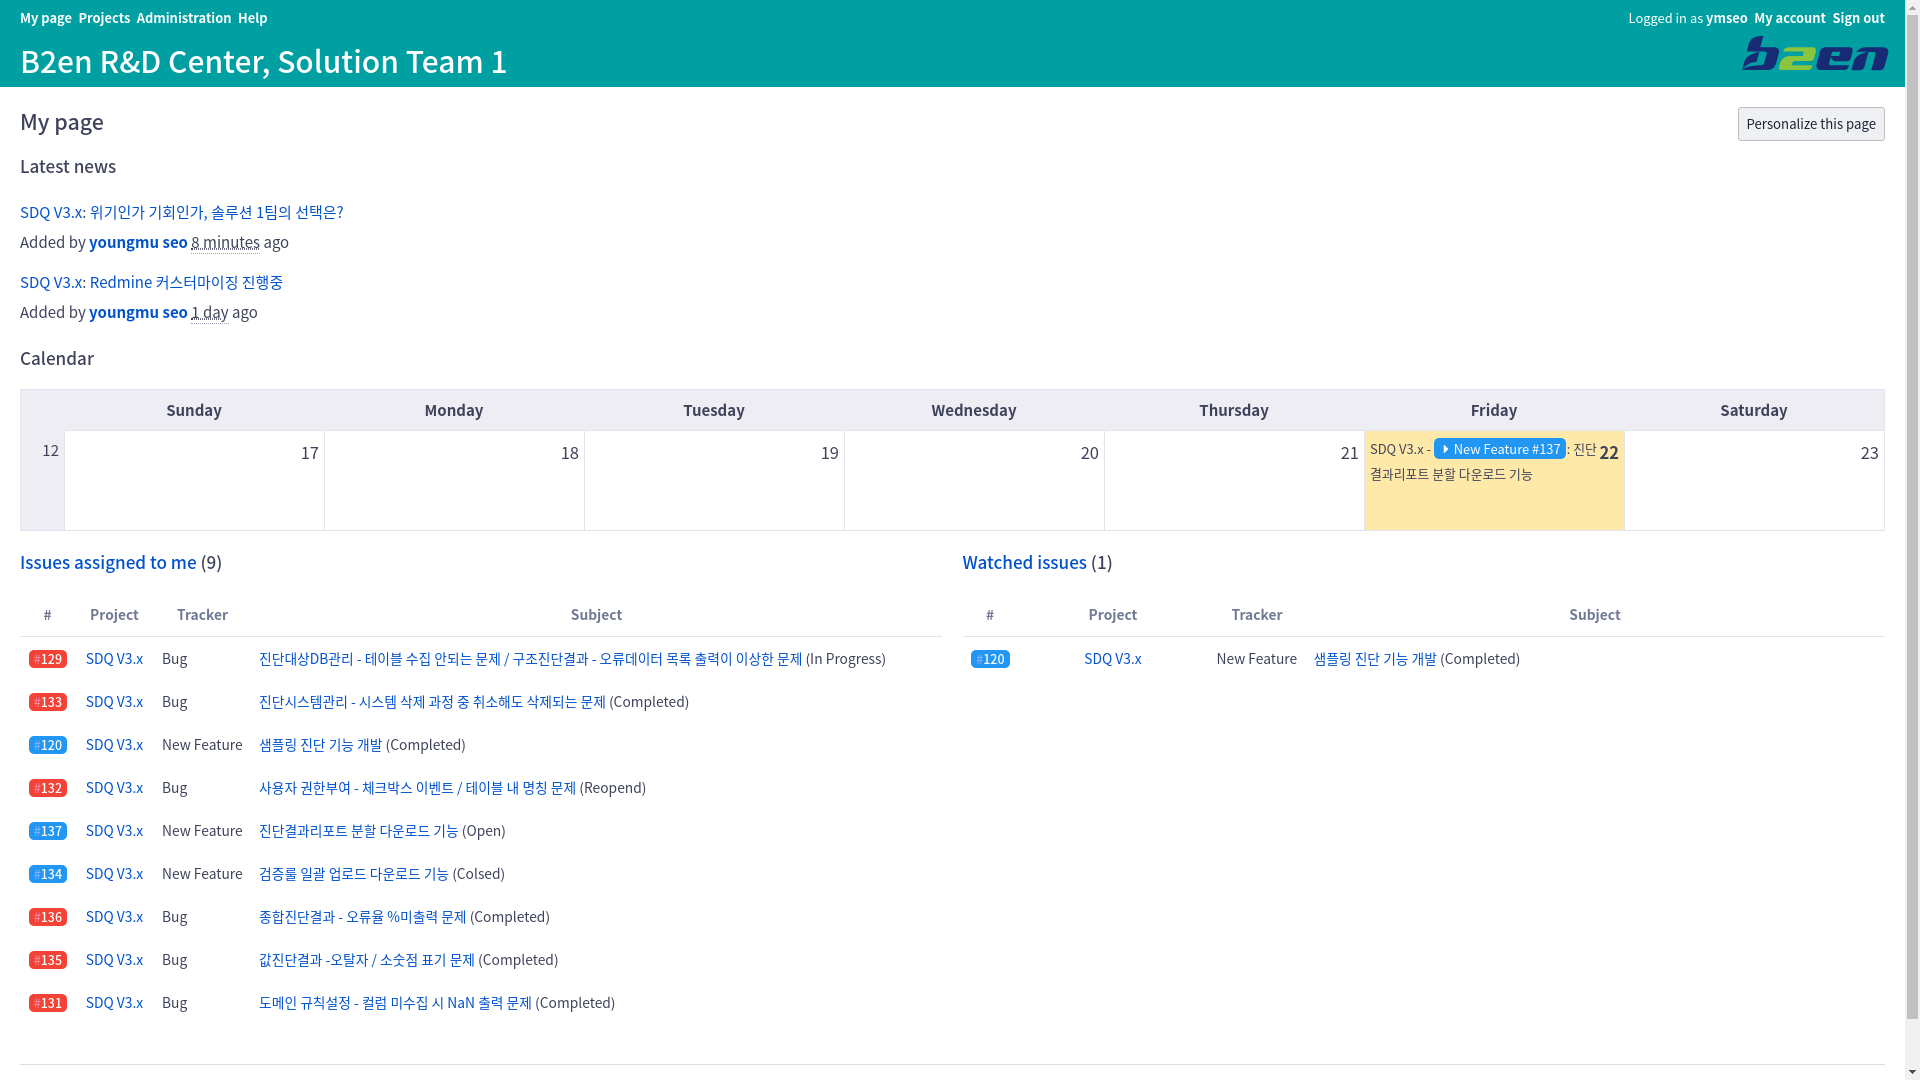Open the My account link
This screenshot has height=1080, width=1920.
1789,18
